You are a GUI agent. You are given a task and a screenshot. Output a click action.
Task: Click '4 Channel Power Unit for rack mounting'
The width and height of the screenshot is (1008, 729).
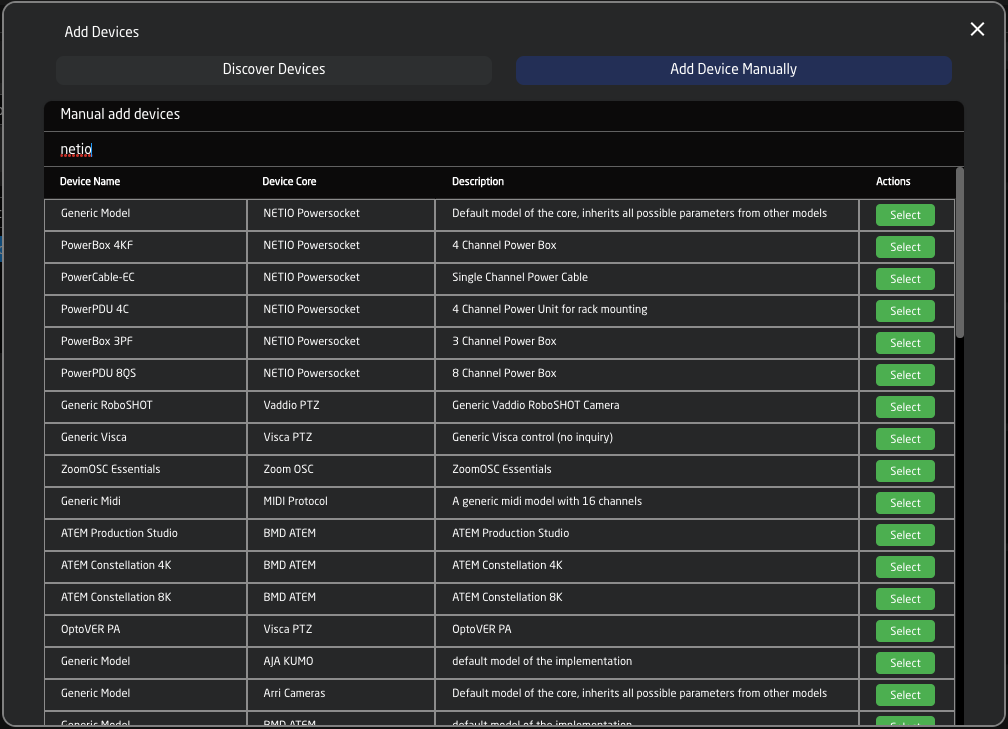tap(550, 309)
